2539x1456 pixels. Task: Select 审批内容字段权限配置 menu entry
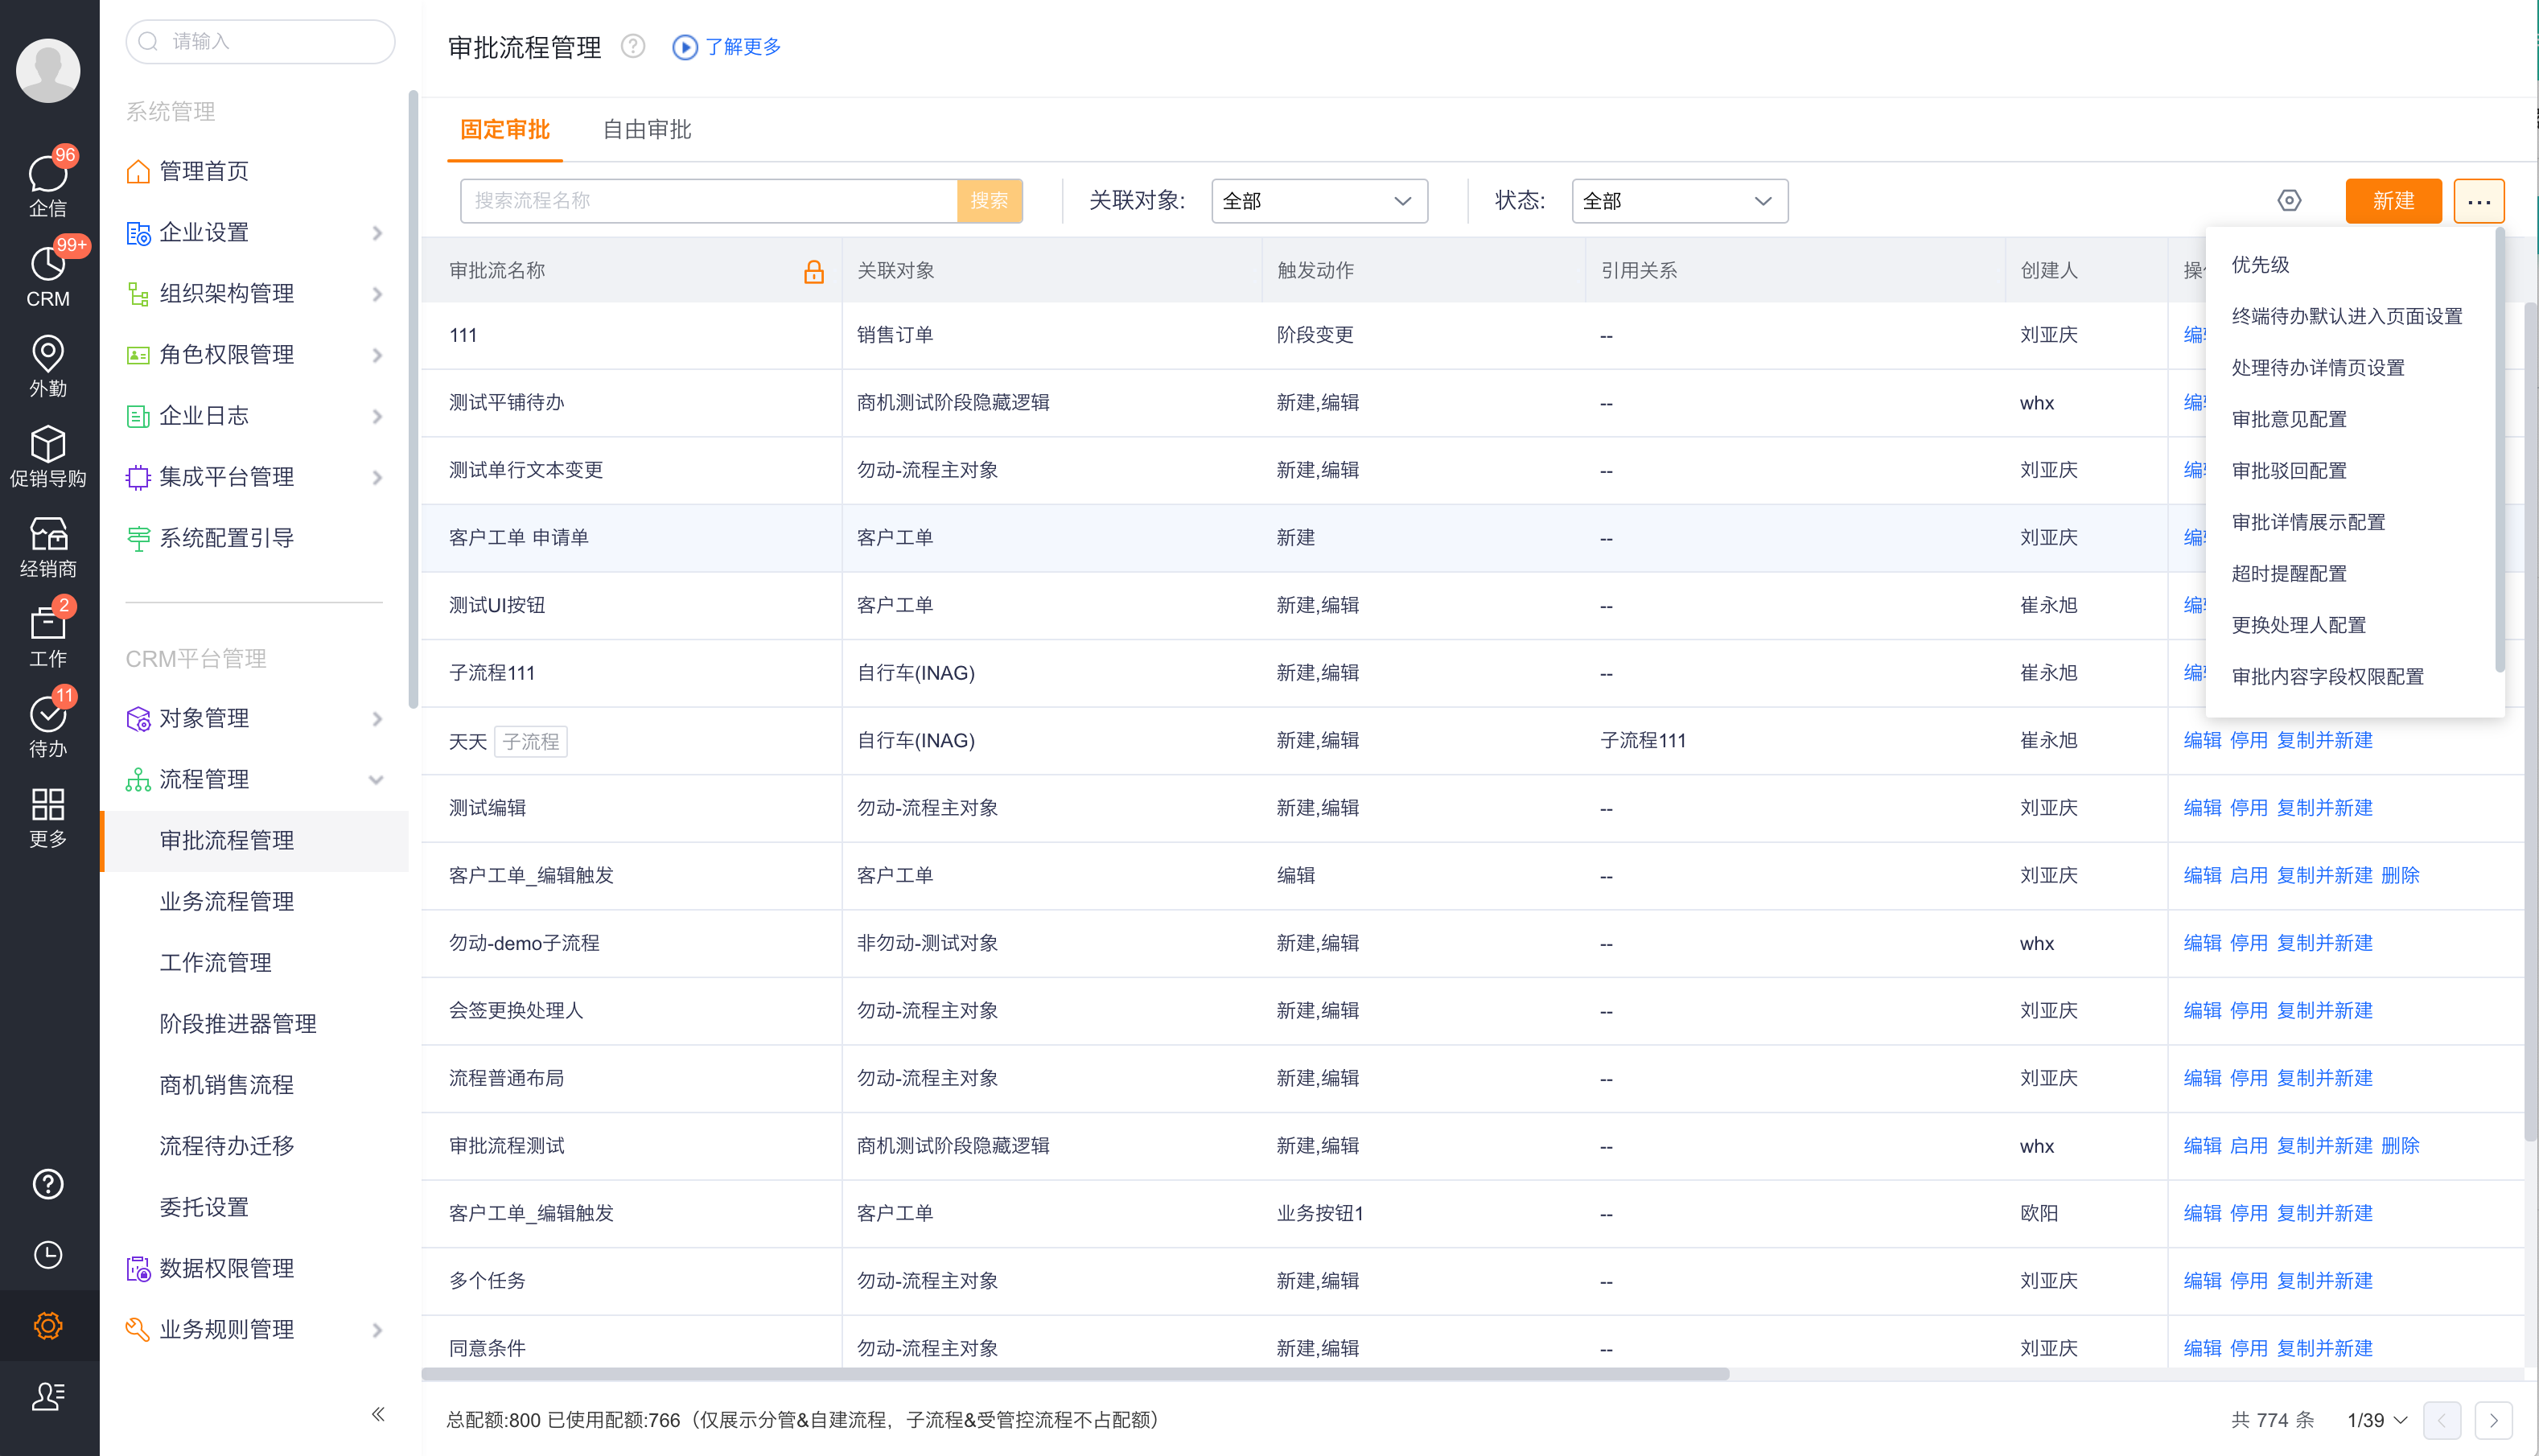[x=2328, y=676]
